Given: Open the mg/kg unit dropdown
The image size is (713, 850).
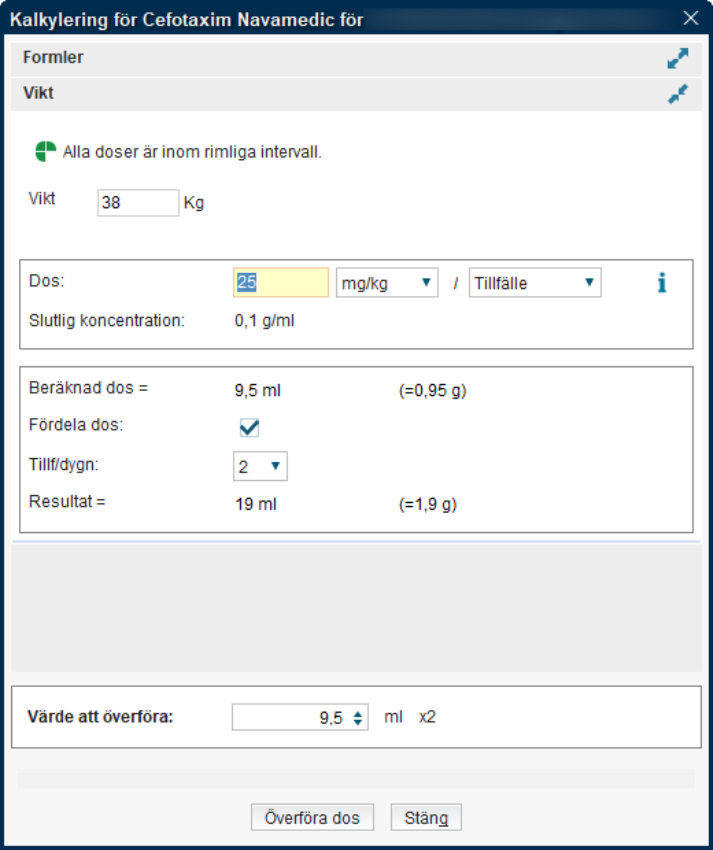Looking at the screenshot, I should tap(387, 283).
